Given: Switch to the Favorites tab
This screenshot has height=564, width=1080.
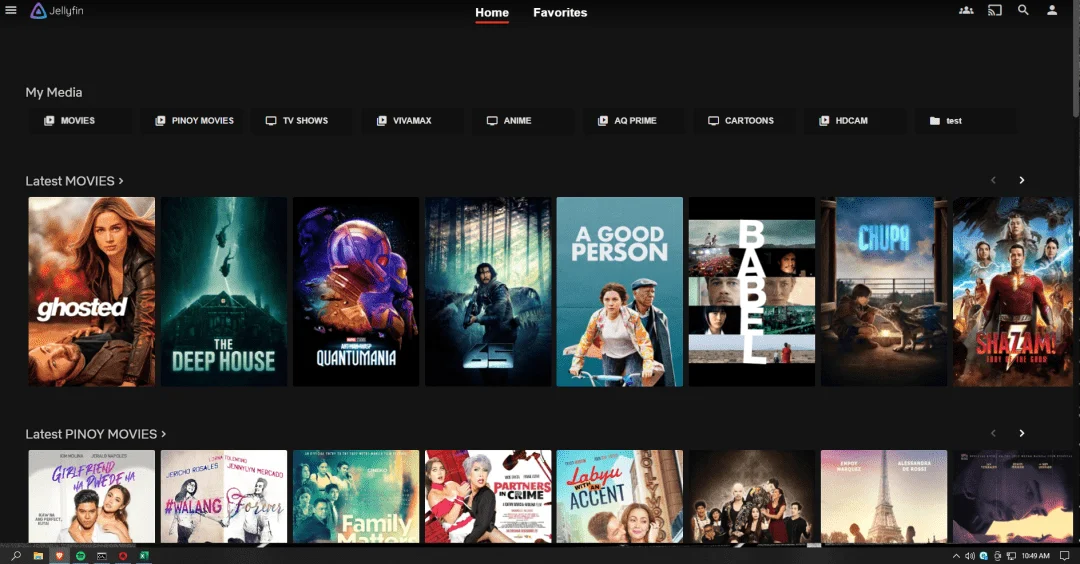Looking at the screenshot, I should tap(560, 12).
